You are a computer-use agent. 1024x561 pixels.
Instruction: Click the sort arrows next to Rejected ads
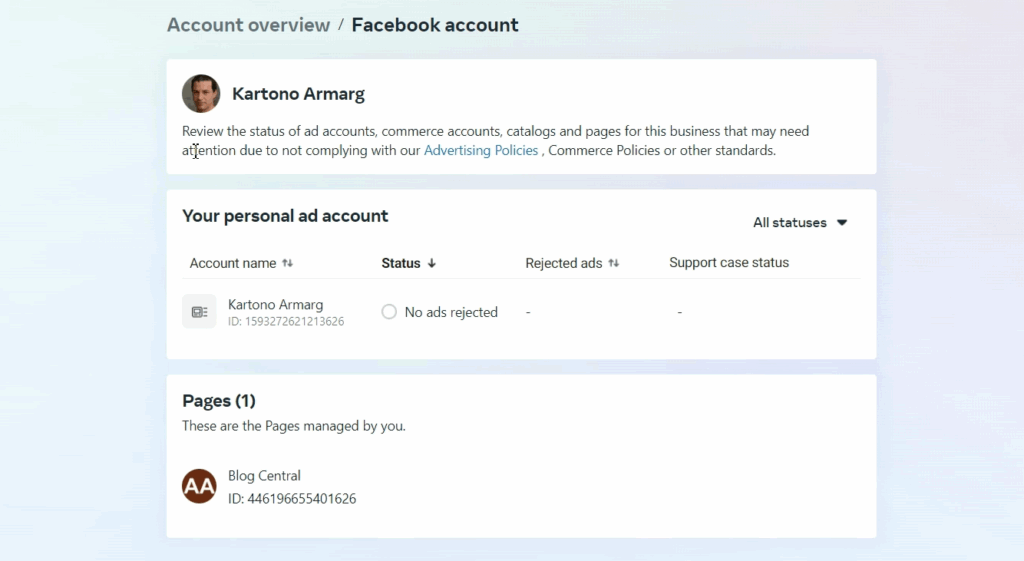pos(614,264)
